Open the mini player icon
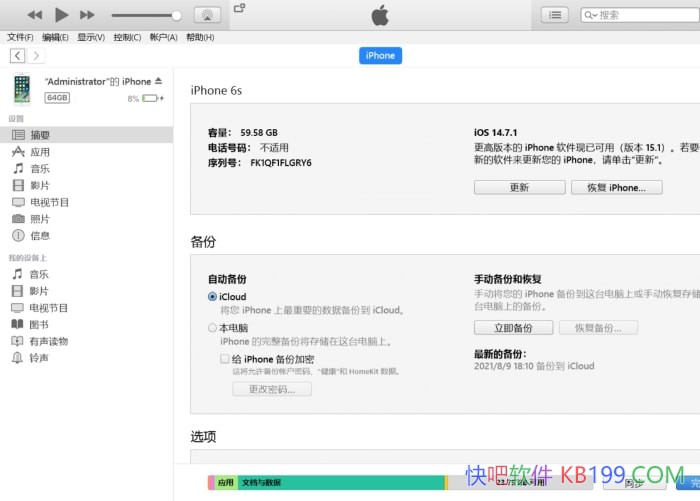The height and width of the screenshot is (501, 700). pyautogui.click(x=239, y=8)
